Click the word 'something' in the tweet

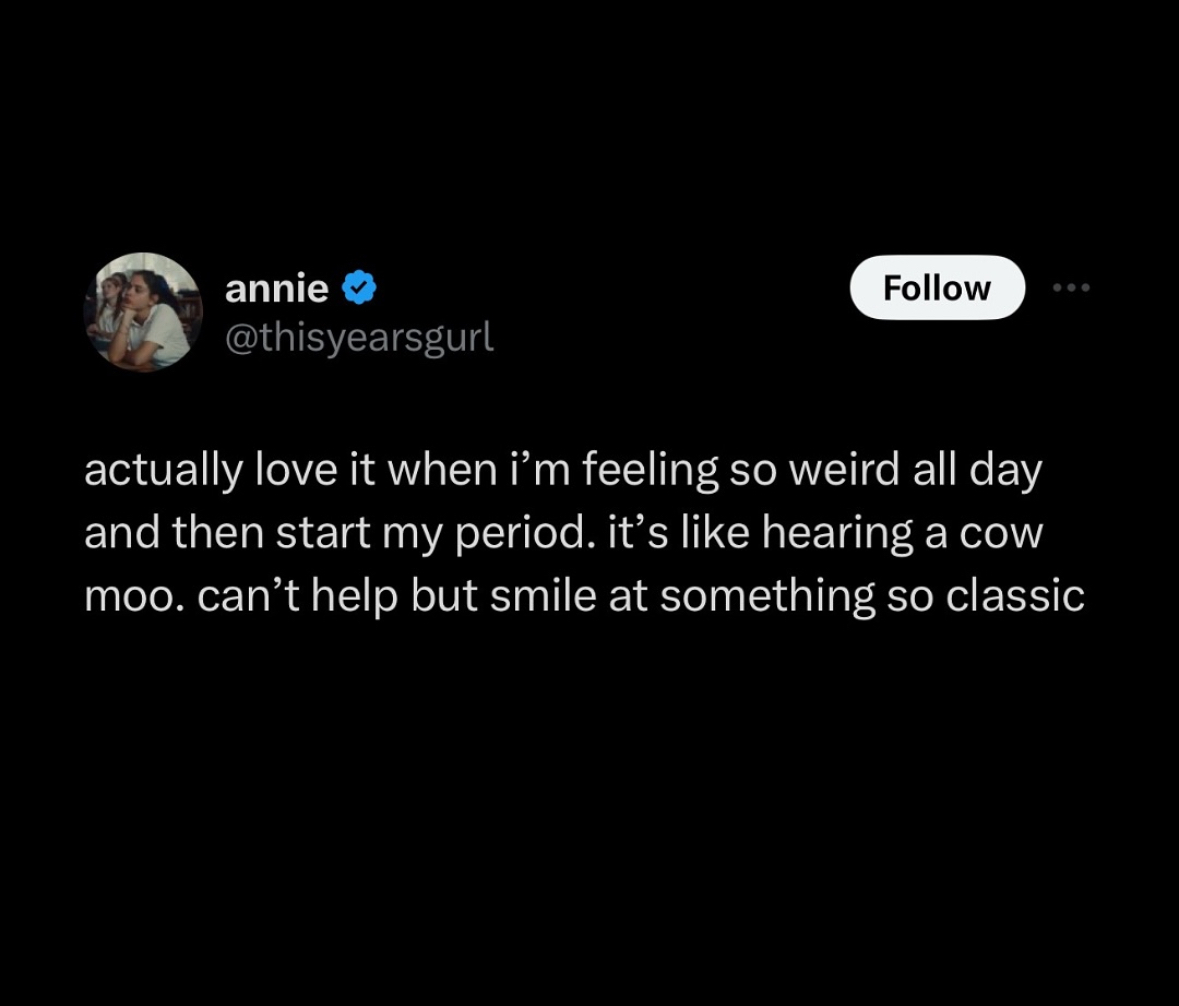pyautogui.click(x=768, y=598)
